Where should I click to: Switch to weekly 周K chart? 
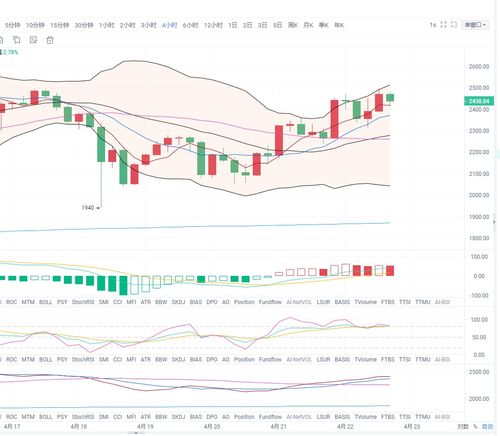click(293, 25)
